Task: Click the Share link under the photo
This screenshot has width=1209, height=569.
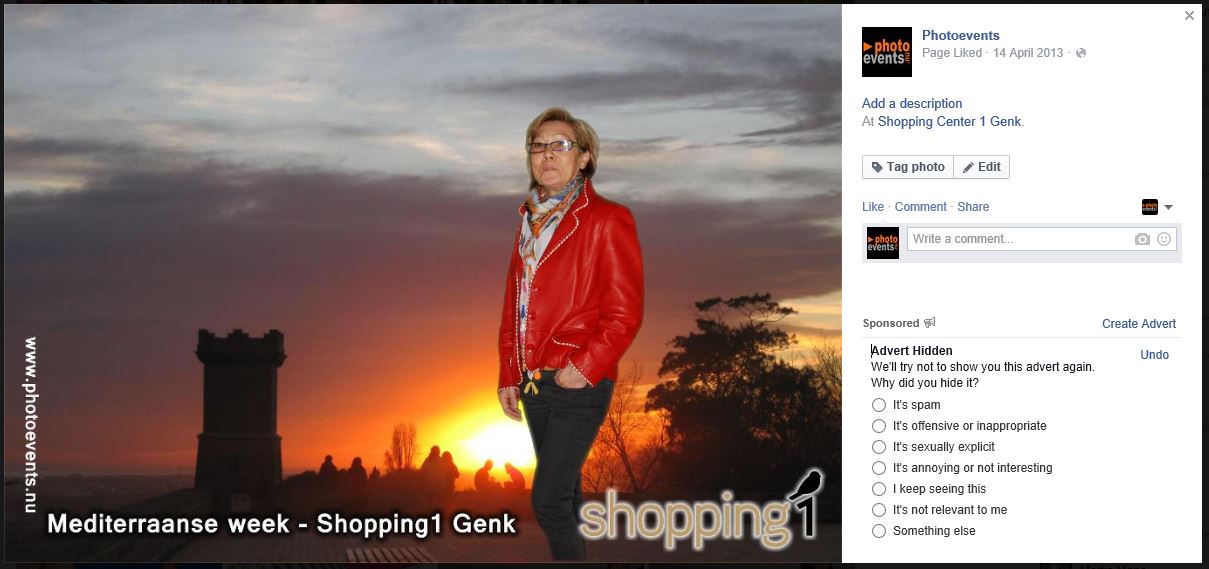Action: [x=973, y=207]
